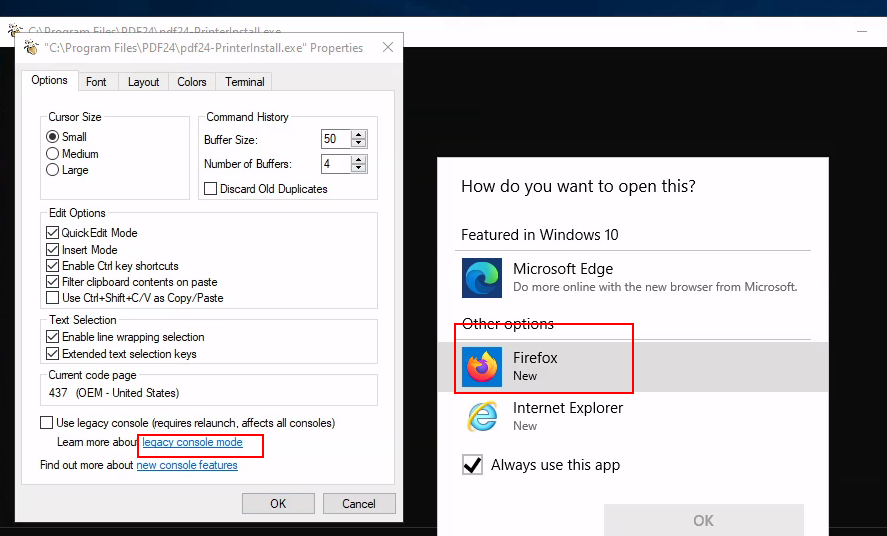Open the Font tab
Screen dimensions: 887x536
(x=96, y=82)
